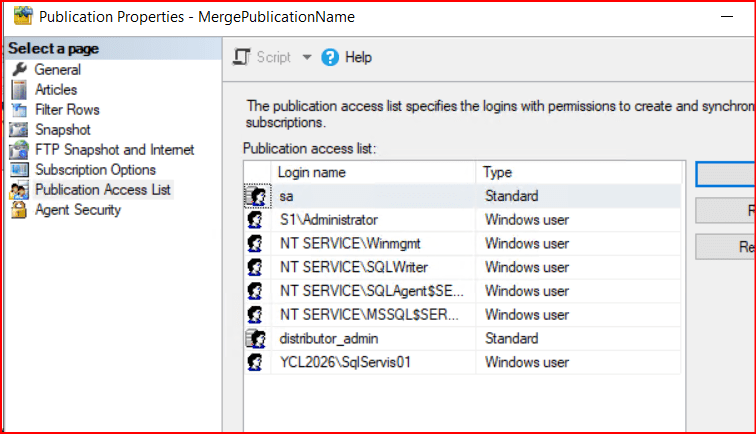This screenshot has height=434, width=756.
Task: Click the user icon beside sa login
Action: (x=255, y=196)
